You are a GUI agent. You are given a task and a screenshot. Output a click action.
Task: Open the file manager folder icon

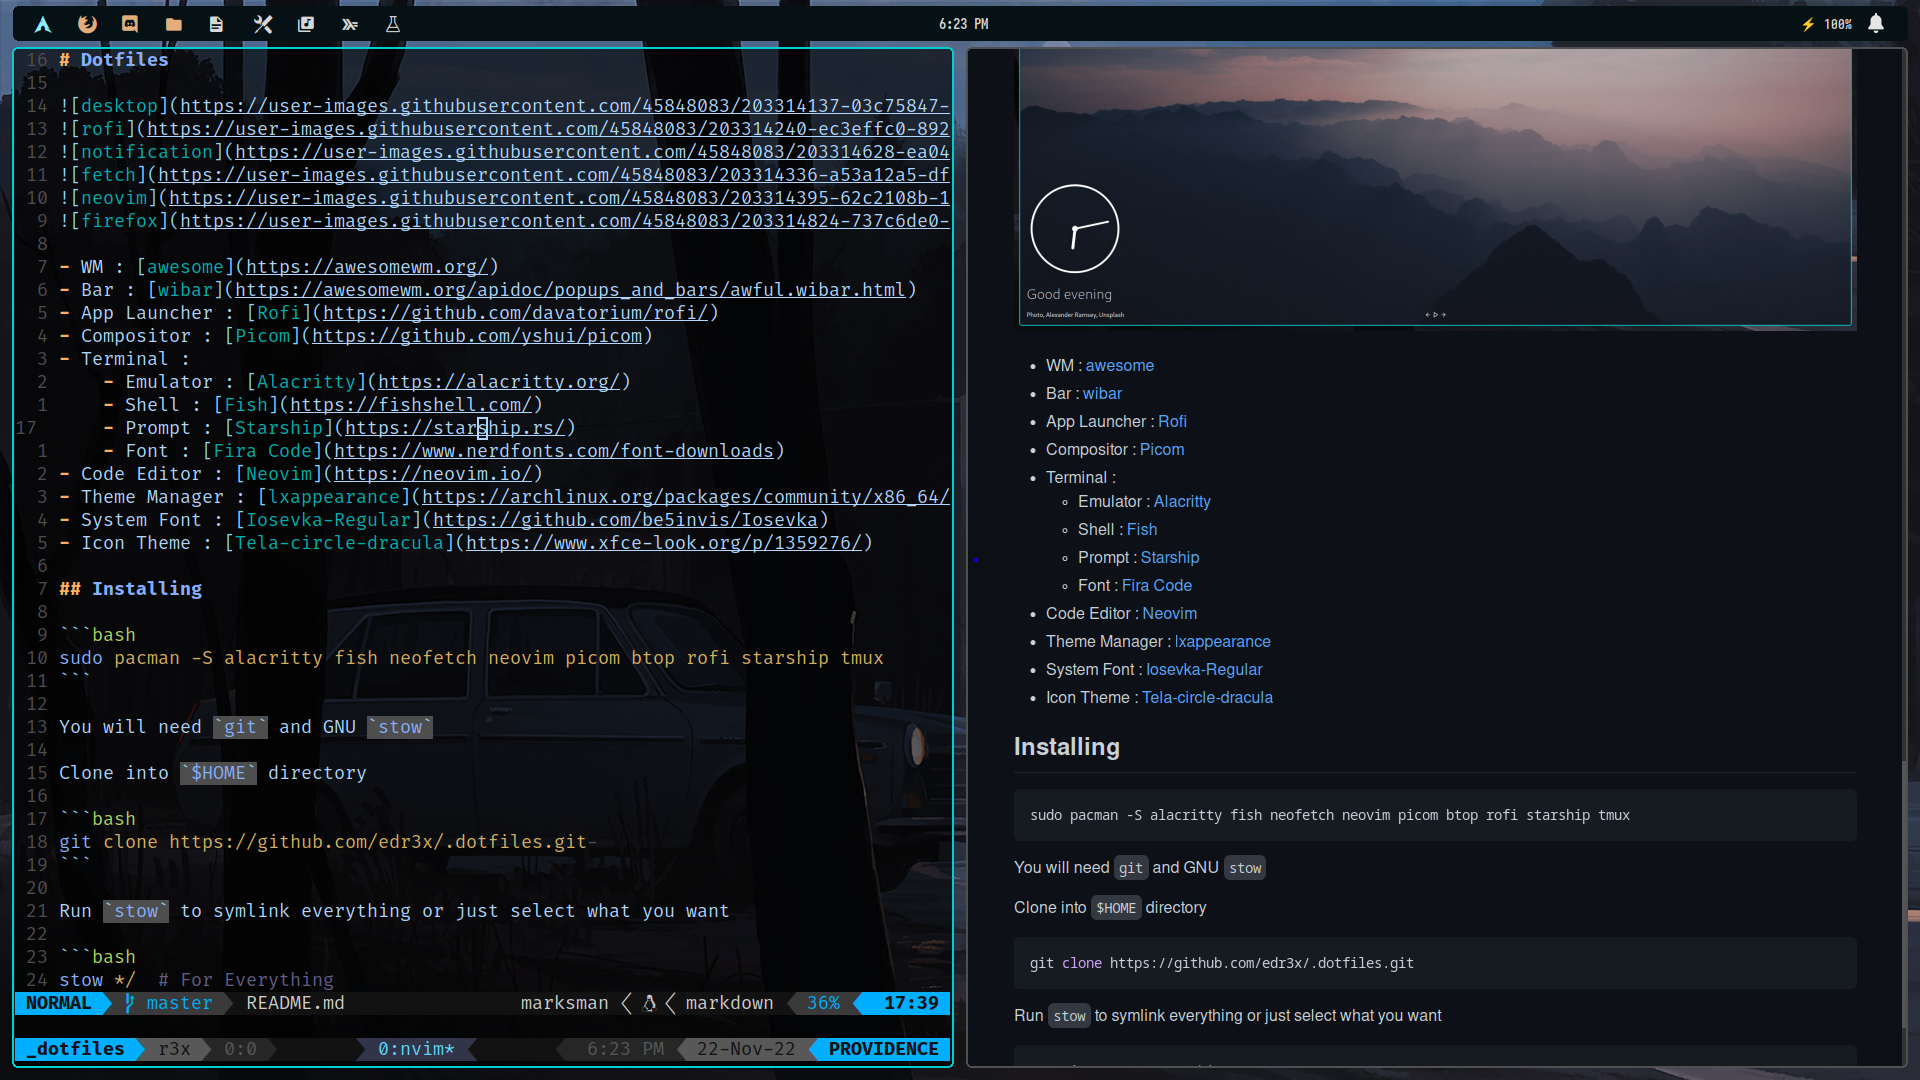pos(172,23)
